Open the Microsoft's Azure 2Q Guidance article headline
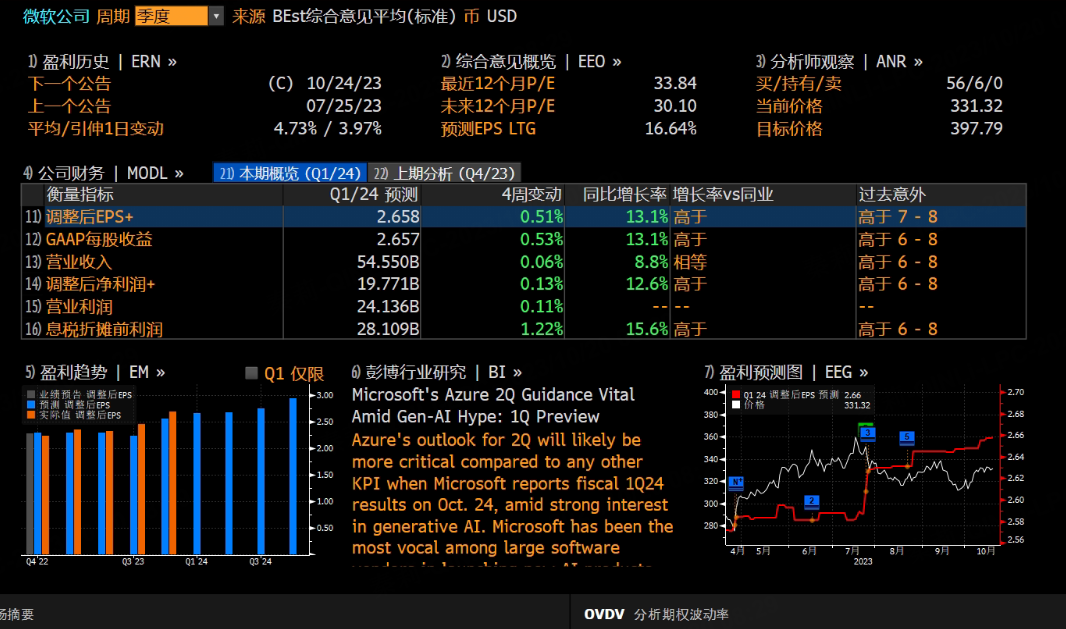The image size is (1066, 629). (494, 405)
